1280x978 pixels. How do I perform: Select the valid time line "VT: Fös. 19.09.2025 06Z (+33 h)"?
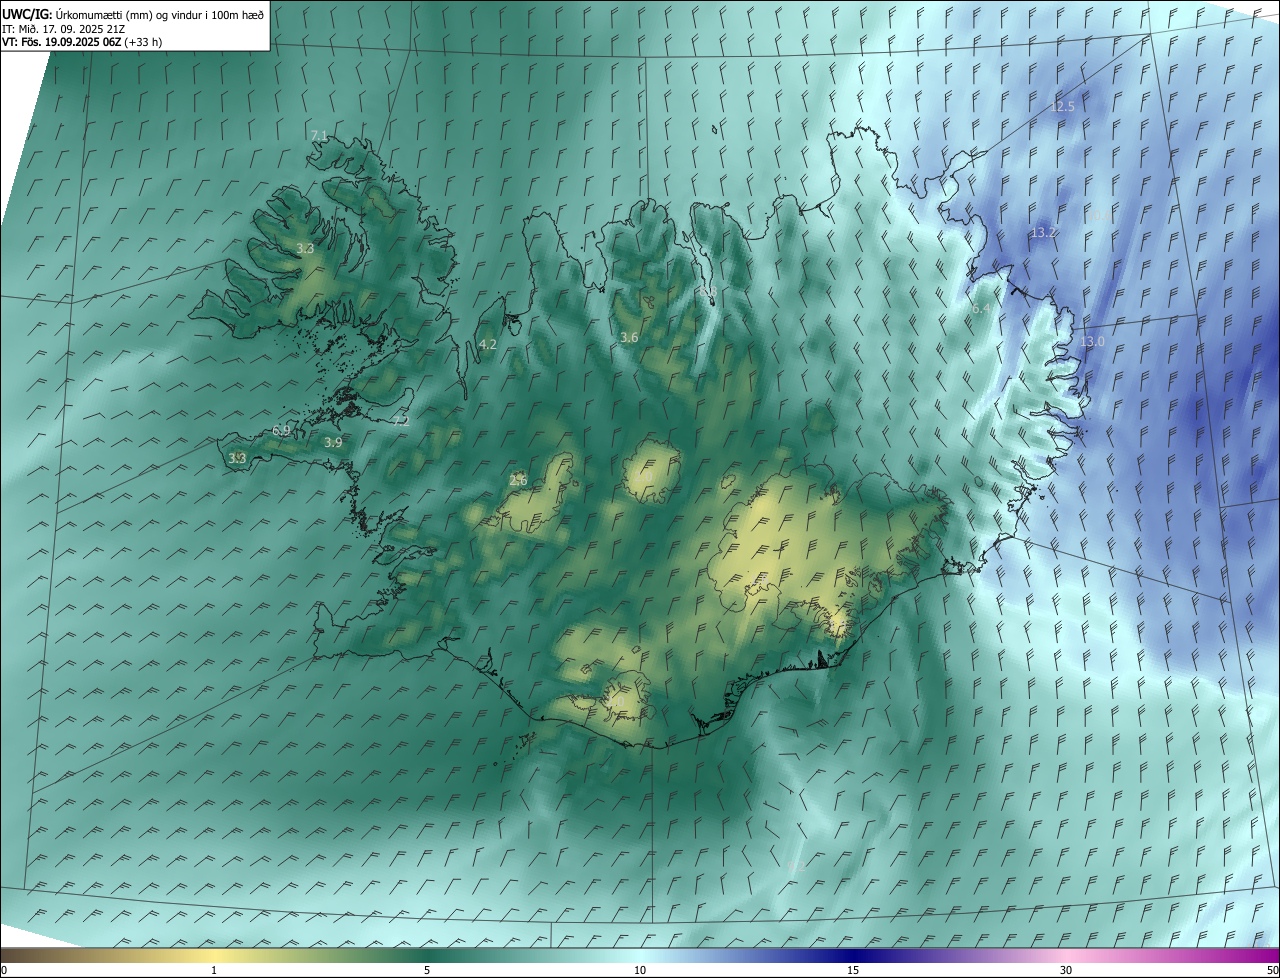82,42
